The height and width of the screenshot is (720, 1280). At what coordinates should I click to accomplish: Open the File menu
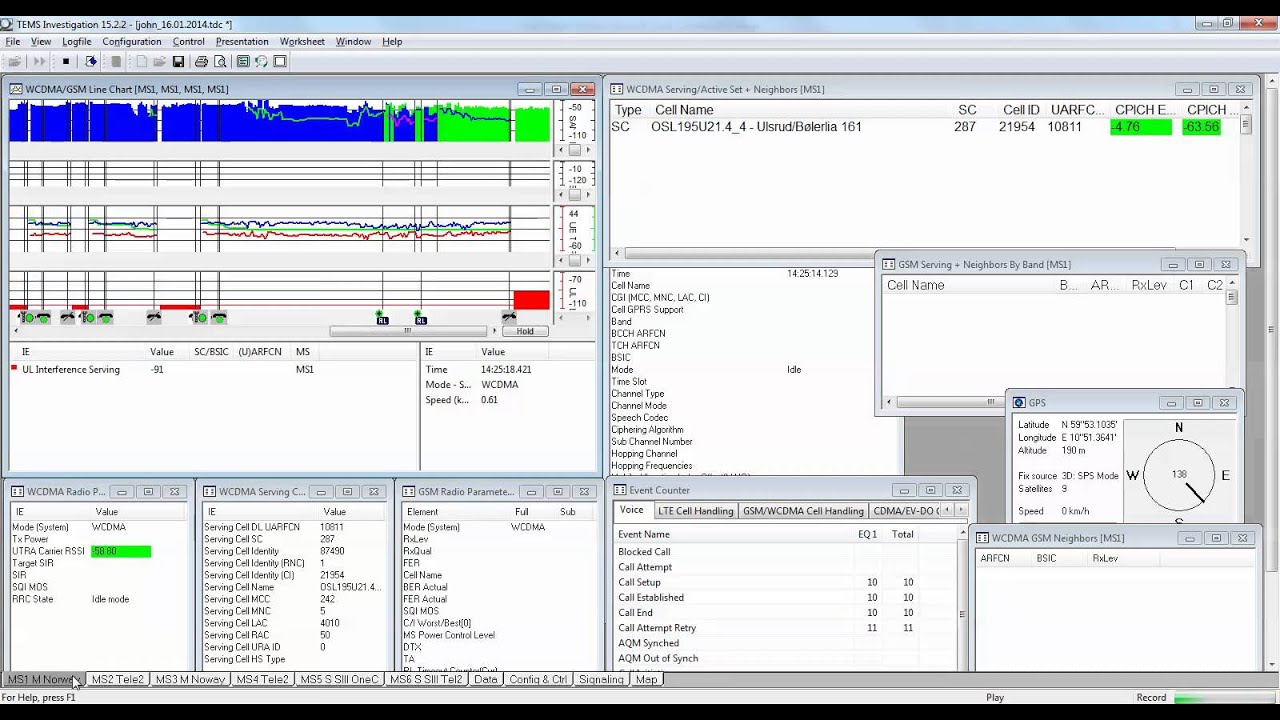click(13, 42)
